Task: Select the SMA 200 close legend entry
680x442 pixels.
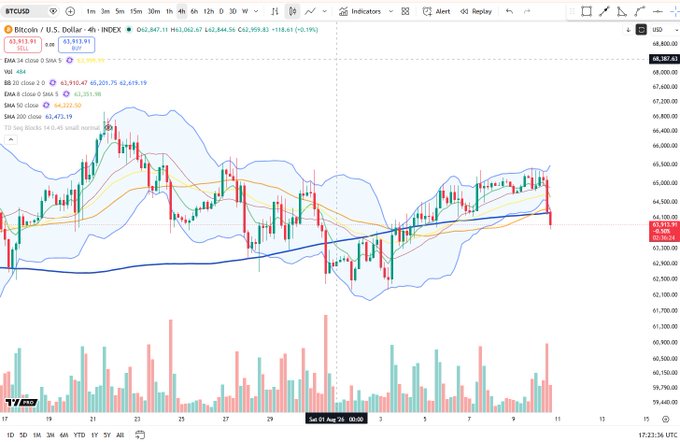Action: click(38, 116)
